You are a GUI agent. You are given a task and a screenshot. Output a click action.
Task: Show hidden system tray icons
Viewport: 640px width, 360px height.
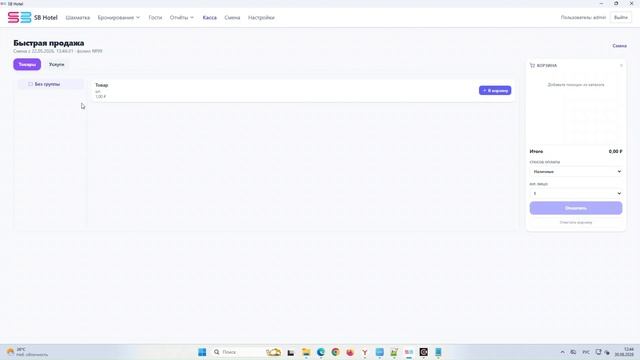click(562, 352)
